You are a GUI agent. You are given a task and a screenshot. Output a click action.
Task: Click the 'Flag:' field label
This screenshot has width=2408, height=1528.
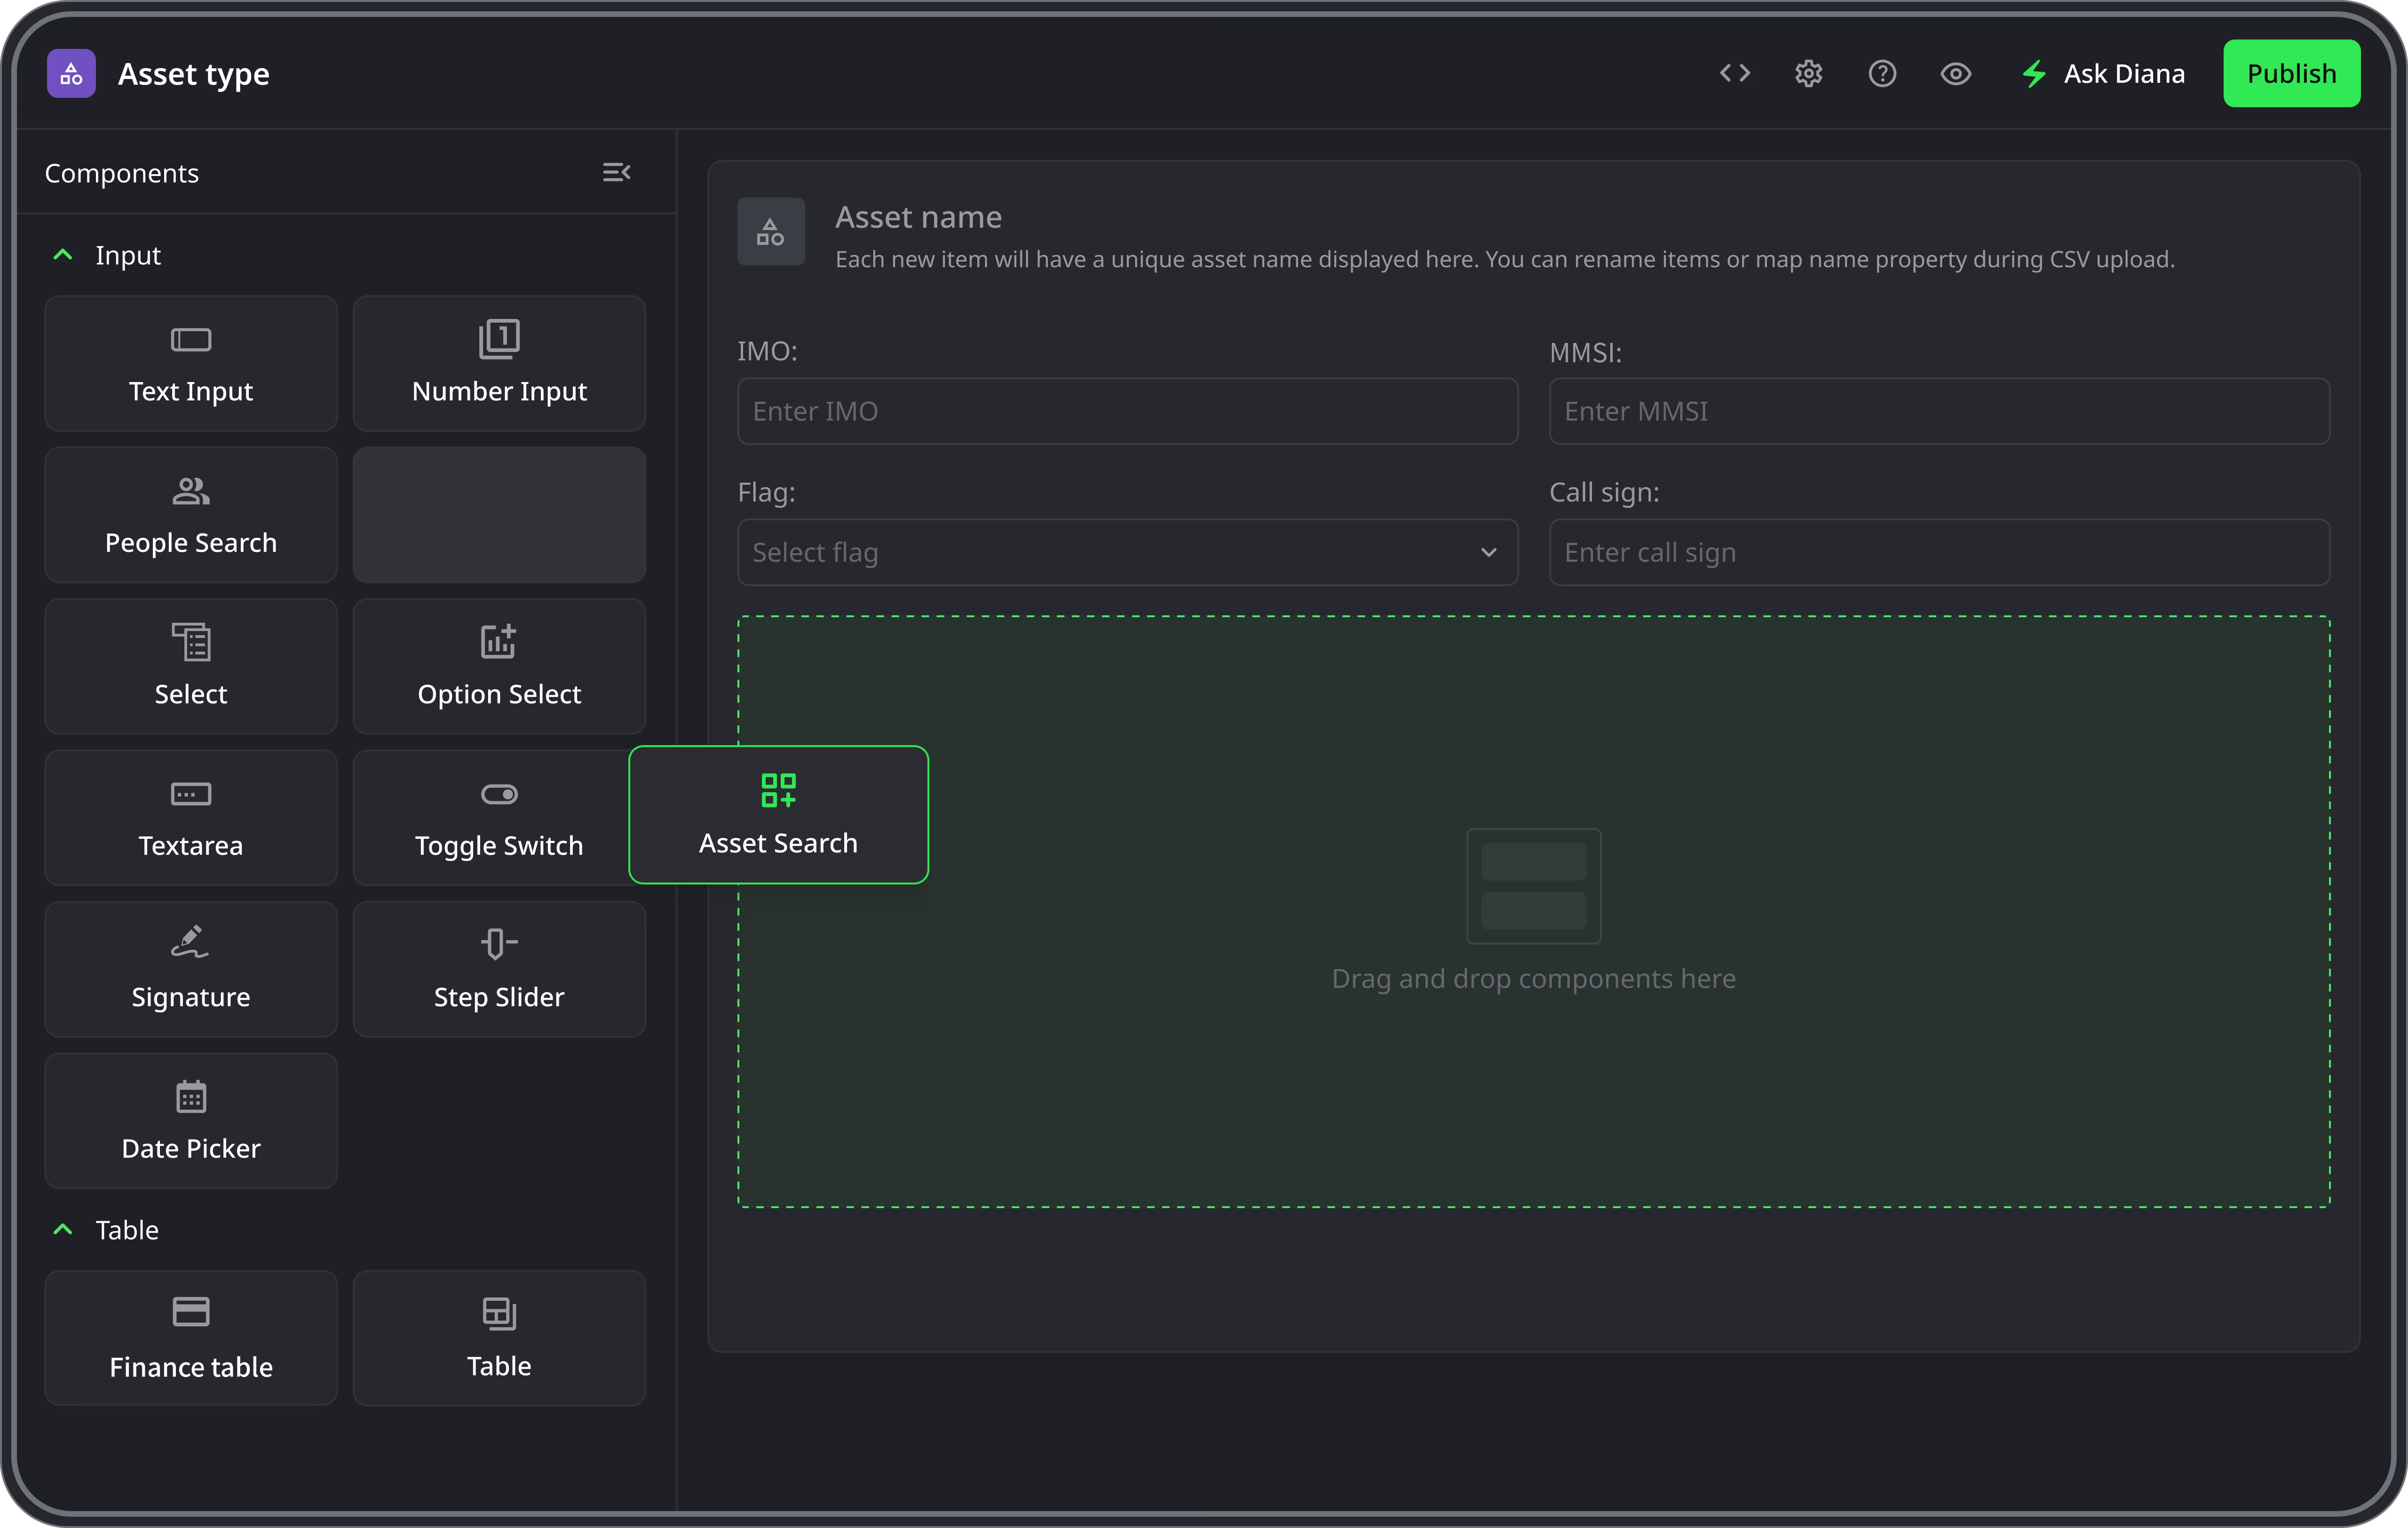coord(766,492)
